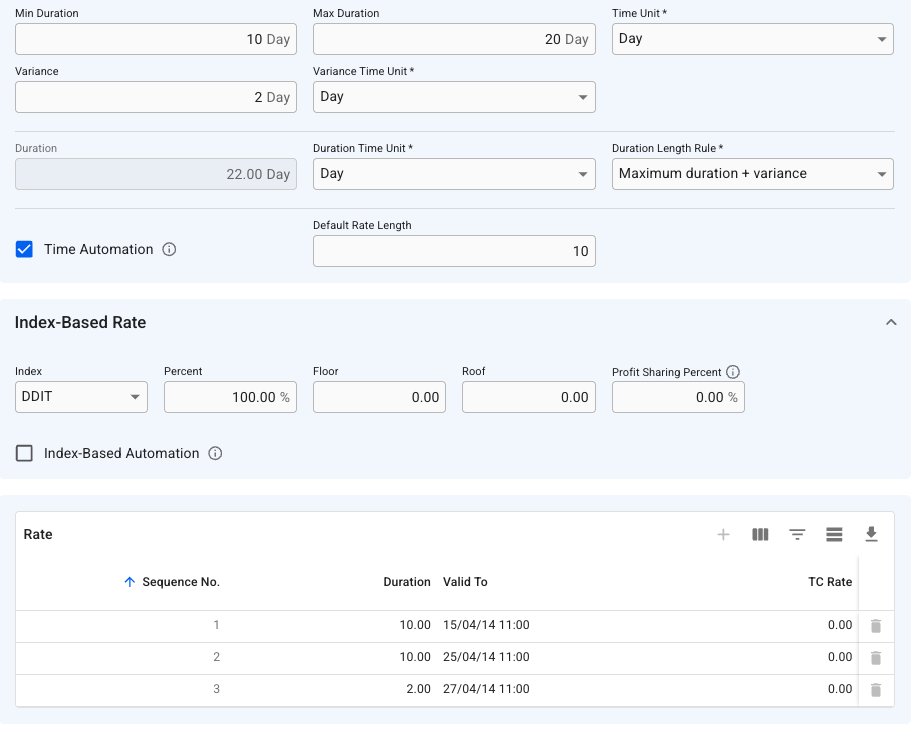Click the add rate row plus icon
Viewport: 918px width, 731px height.
tap(723, 535)
